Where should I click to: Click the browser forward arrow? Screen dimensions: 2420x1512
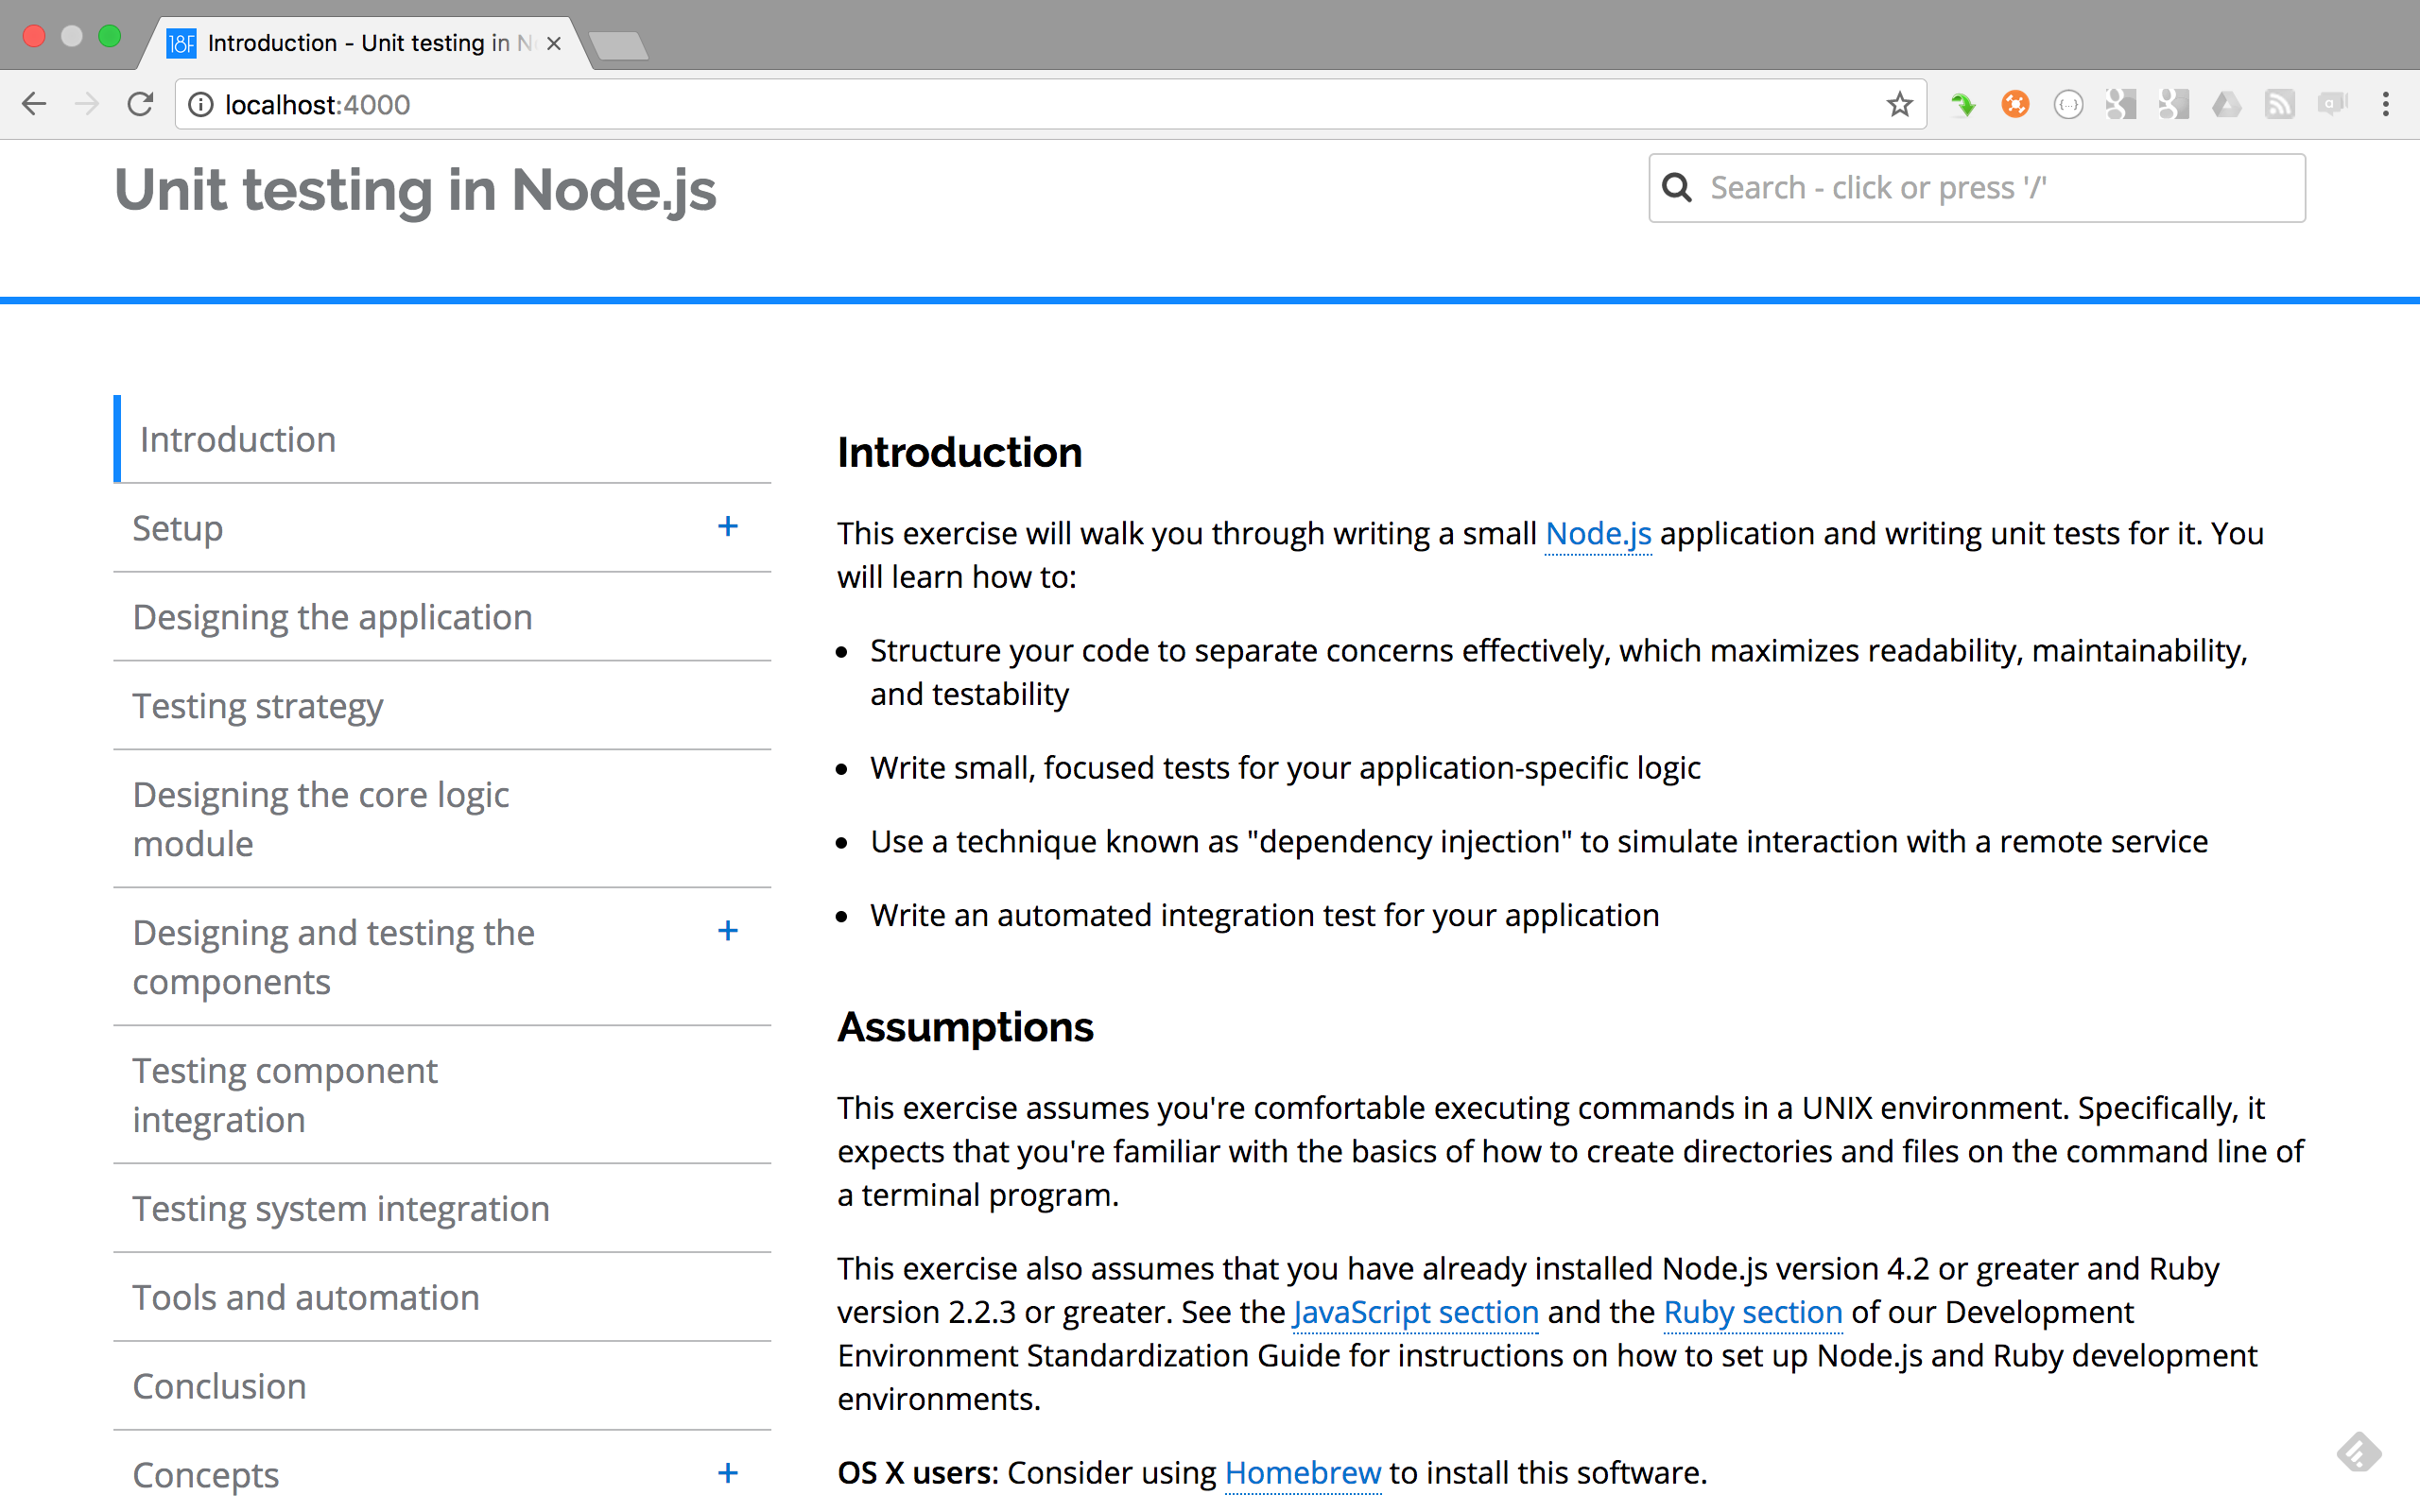coord(88,104)
